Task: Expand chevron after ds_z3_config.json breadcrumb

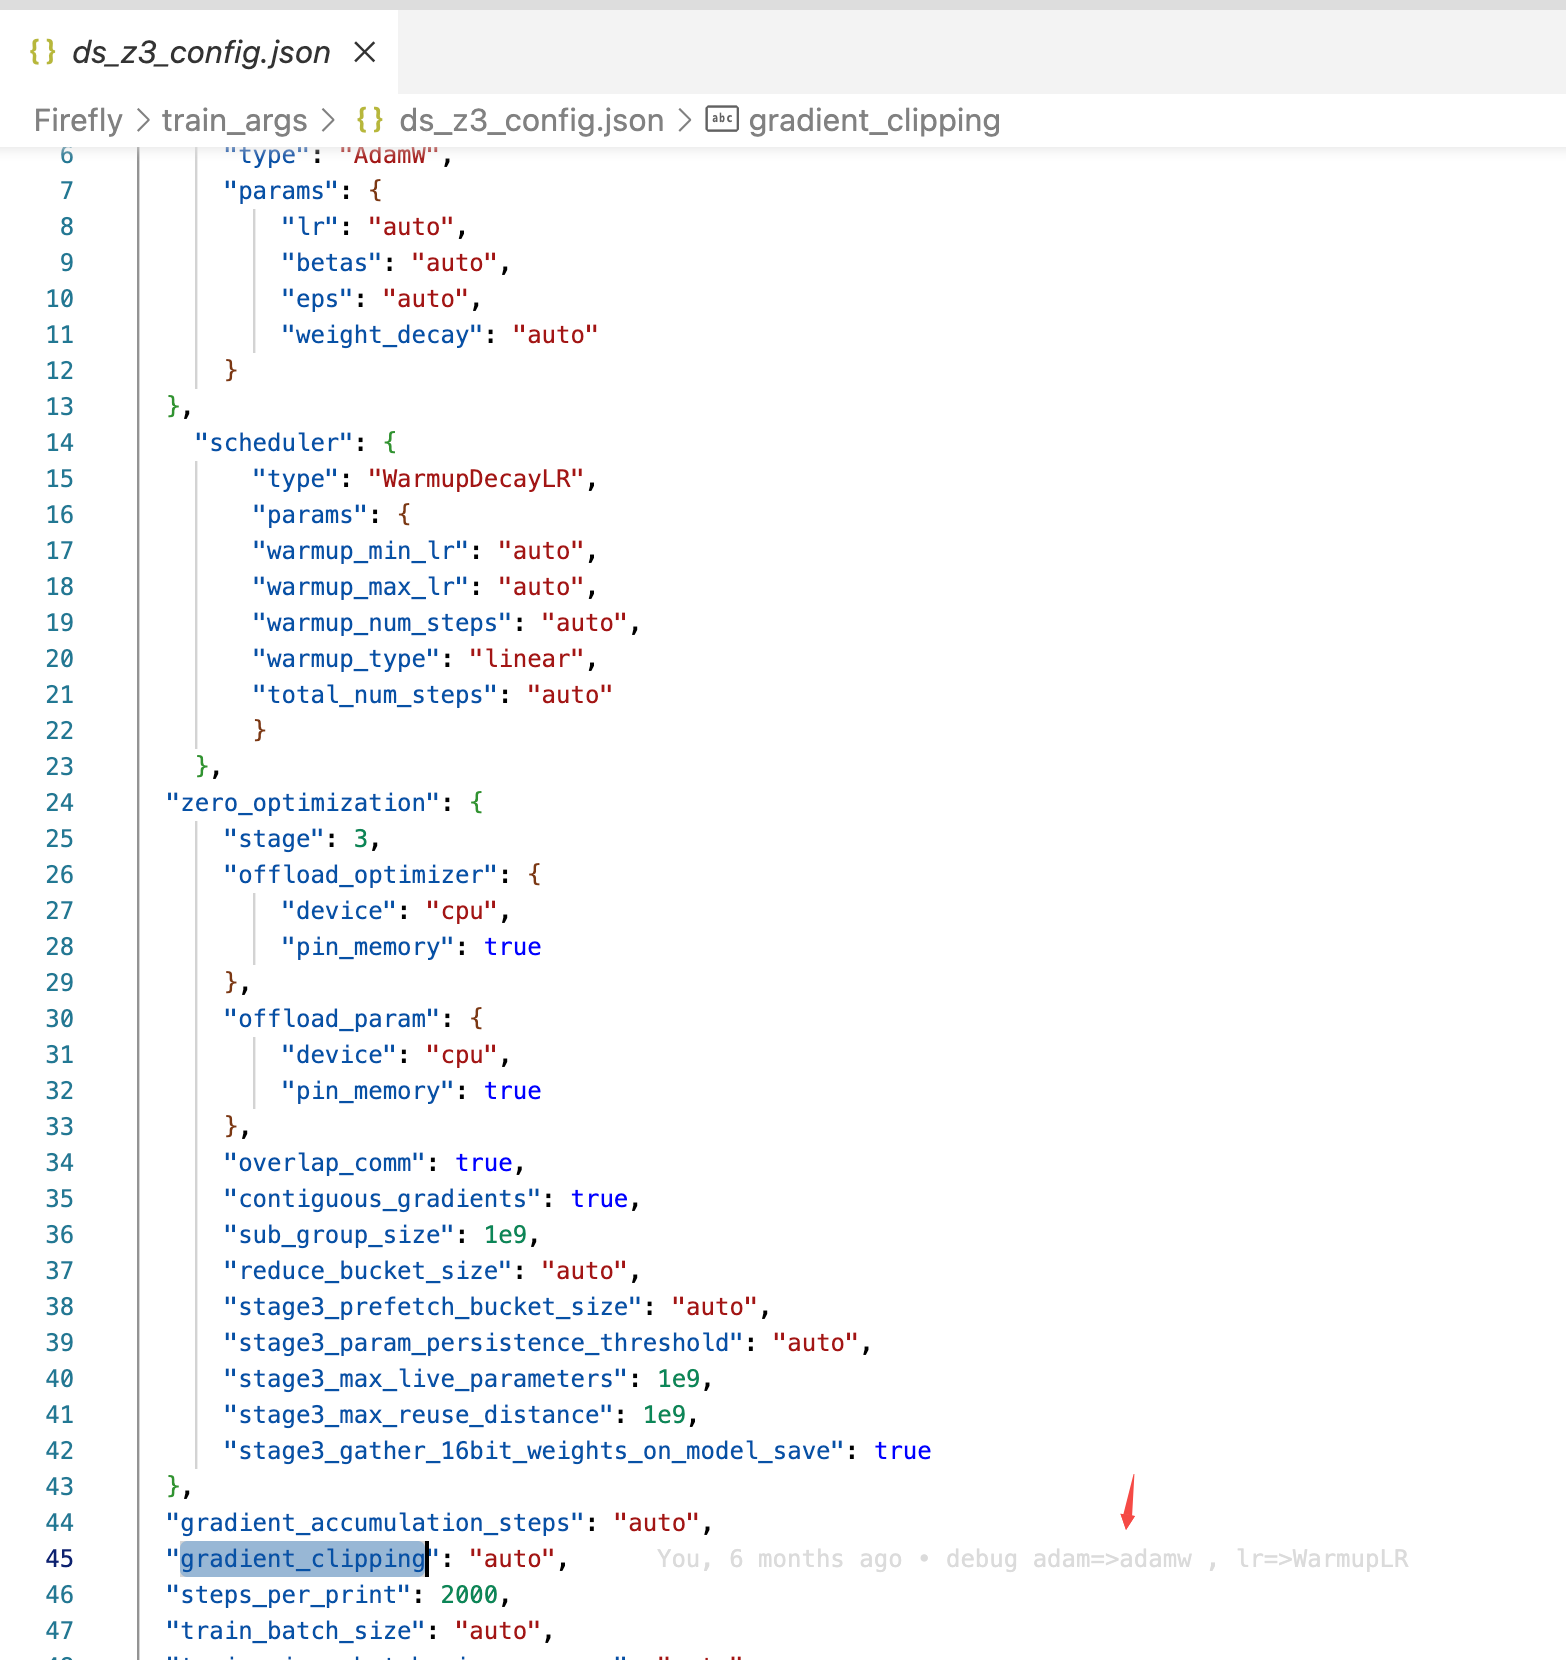Action: [x=685, y=120]
